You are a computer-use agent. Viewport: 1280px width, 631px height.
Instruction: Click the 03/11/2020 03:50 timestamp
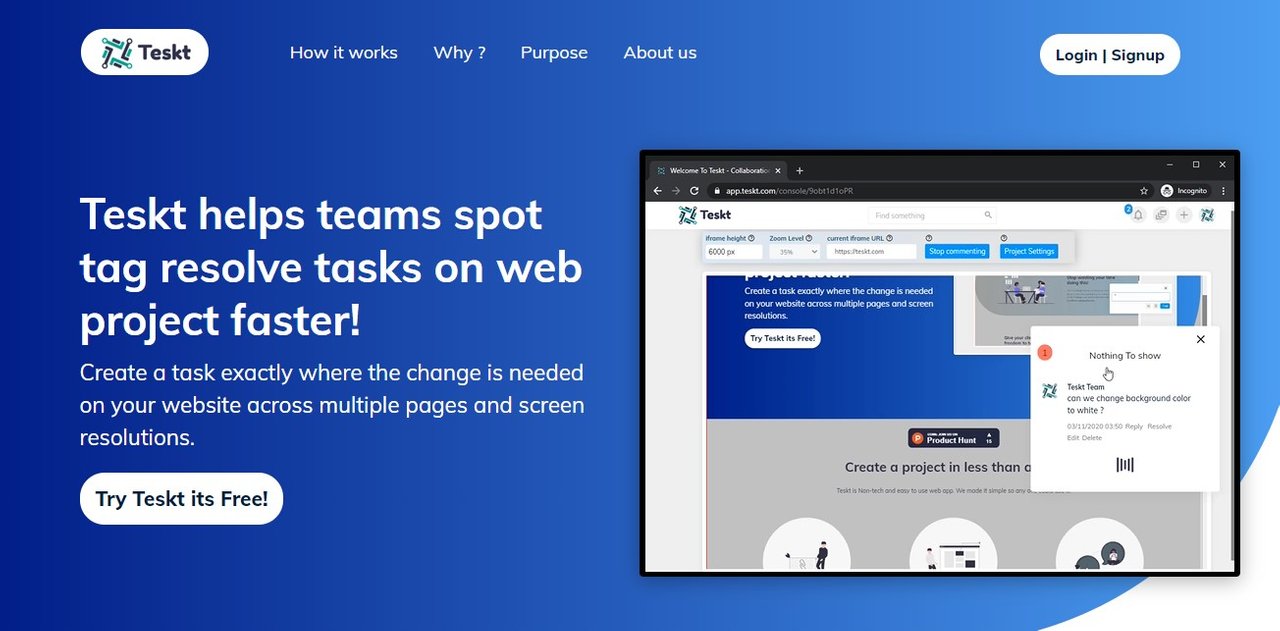(1095, 426)
